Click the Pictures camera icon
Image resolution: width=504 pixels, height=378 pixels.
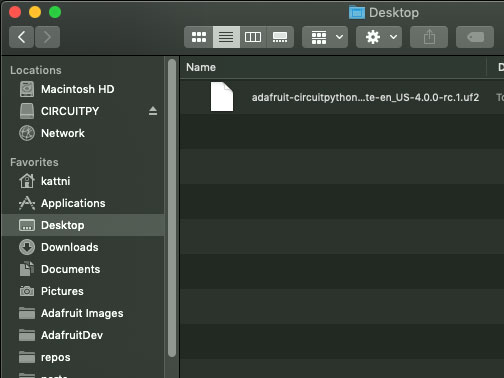pyautogui.click(x=27, y=291)
